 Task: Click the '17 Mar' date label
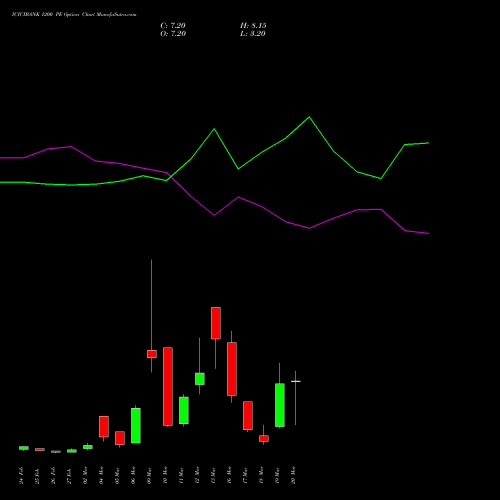pyautogui.click(x=245, y=475)
